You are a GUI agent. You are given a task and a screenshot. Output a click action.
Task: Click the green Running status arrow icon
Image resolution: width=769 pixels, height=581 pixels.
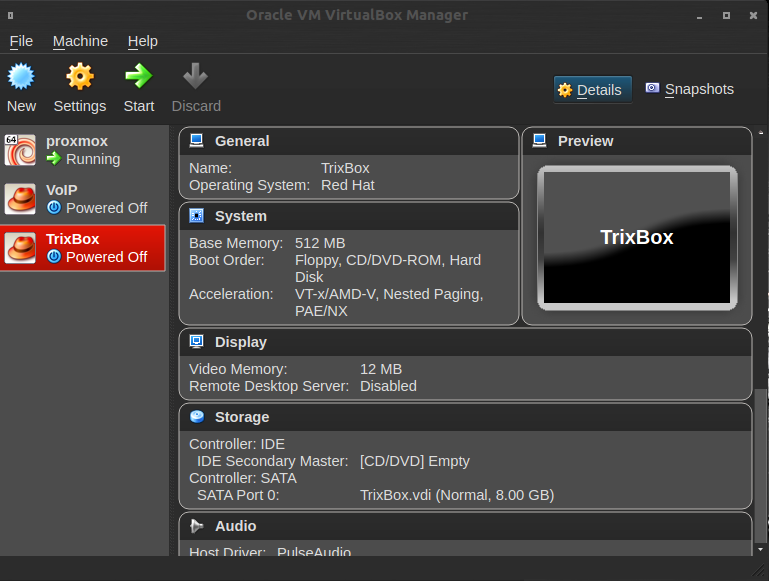click(54, 158)
